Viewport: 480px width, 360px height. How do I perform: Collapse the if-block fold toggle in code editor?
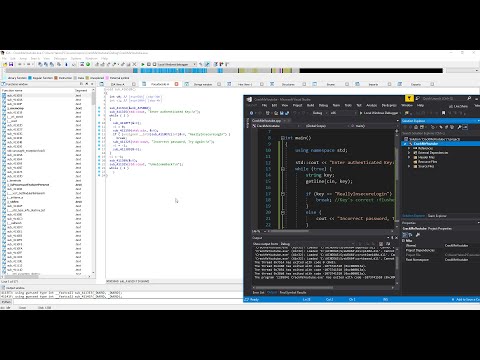(283, 194)
